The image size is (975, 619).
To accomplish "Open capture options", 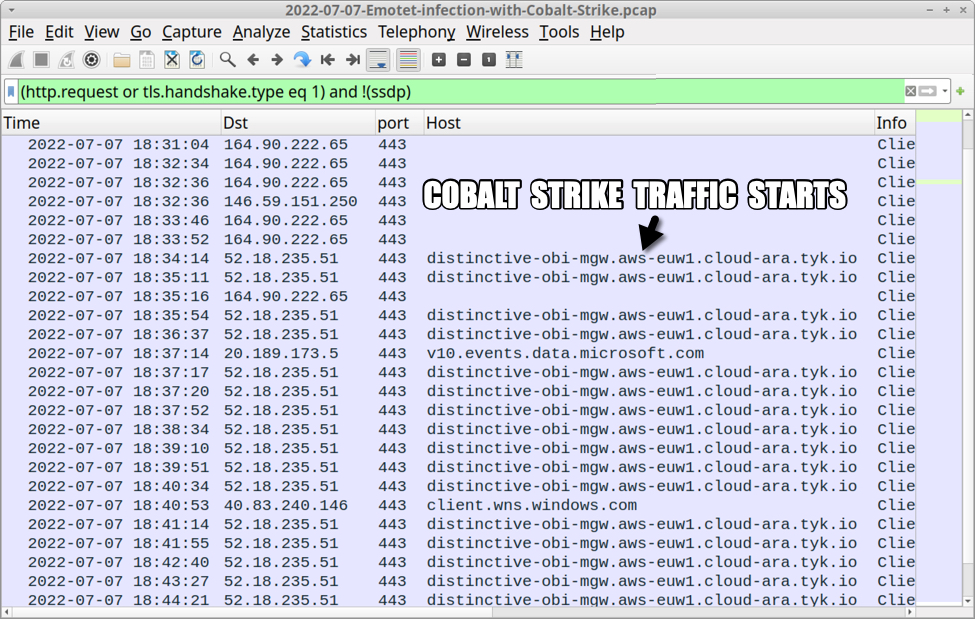I will click(x=91, y=60).
